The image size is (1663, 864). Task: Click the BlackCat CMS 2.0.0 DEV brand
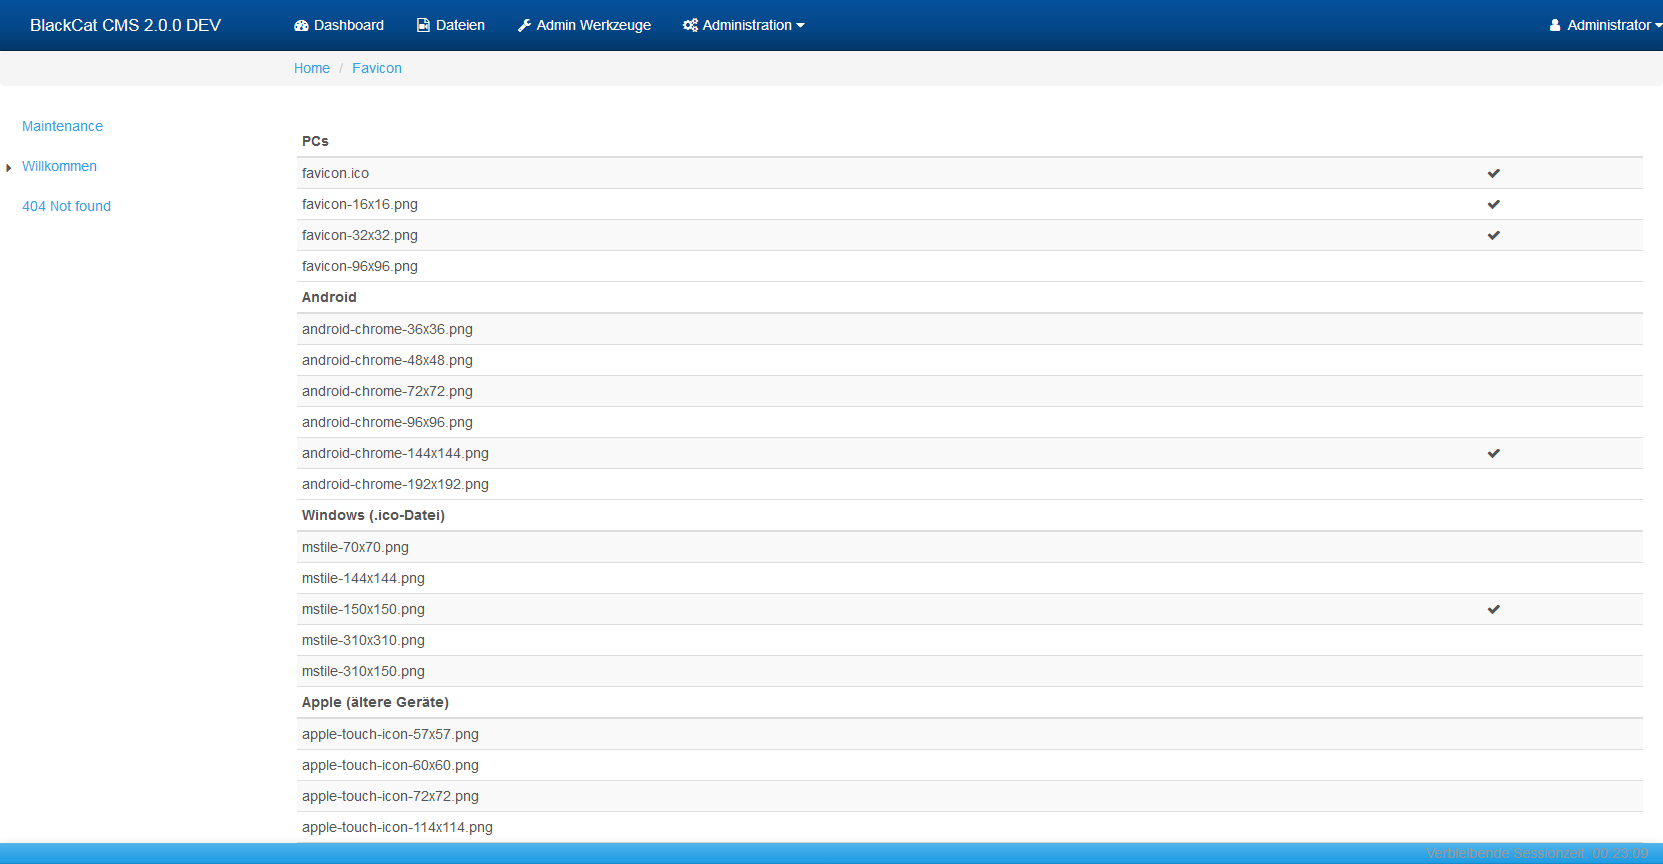pyautogui.click(x=125, y=25)
